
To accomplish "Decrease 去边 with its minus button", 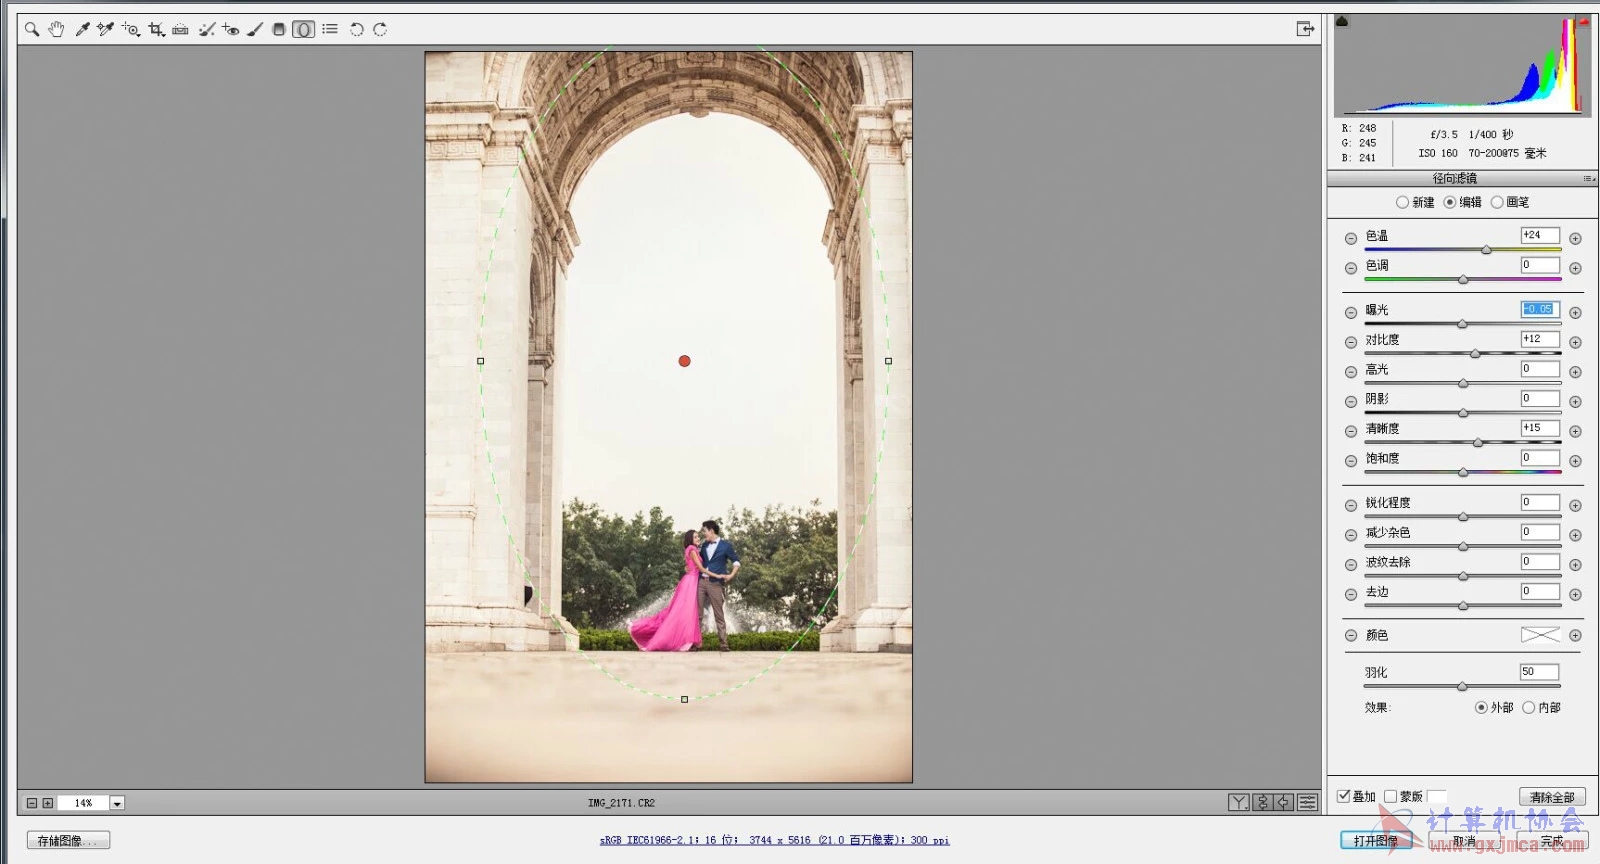I will coord(1351,594).
